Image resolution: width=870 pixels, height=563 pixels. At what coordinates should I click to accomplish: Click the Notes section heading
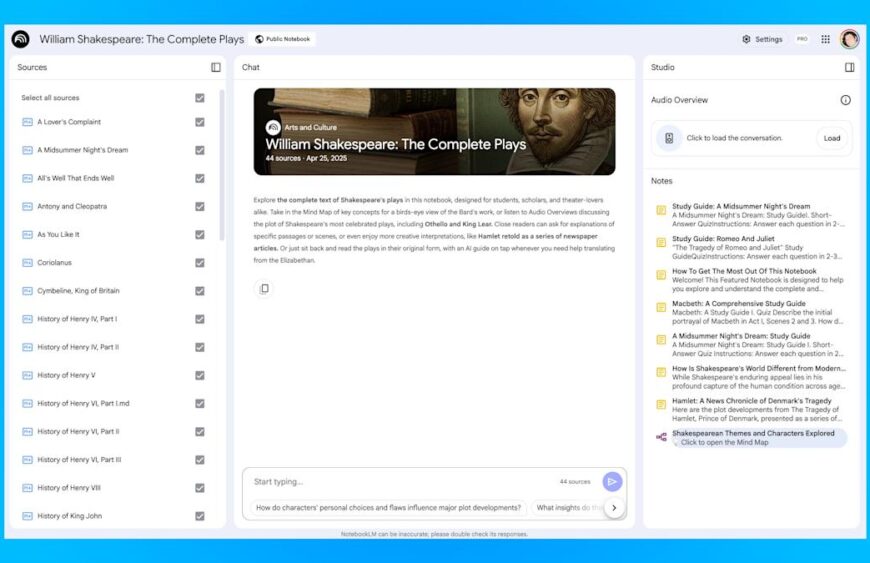click(661, 181)
